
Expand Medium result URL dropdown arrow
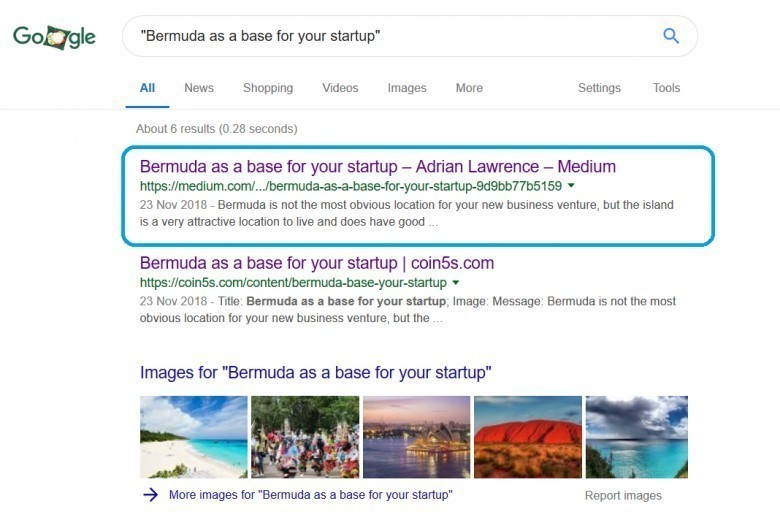click(571, 186)
